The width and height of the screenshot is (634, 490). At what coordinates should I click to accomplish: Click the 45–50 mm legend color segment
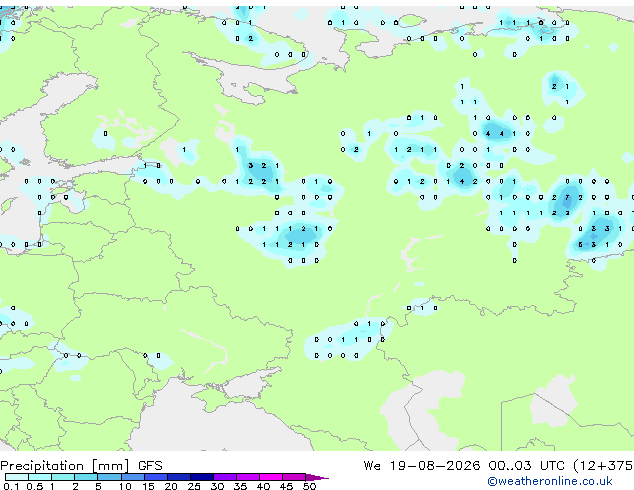coord(294,477)
